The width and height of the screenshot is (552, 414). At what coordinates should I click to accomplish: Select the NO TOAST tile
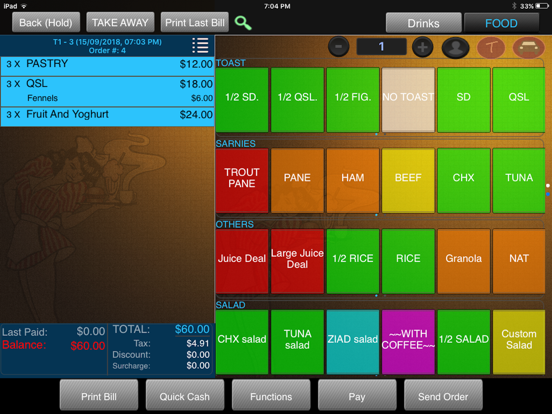click(x=408, y=100)
